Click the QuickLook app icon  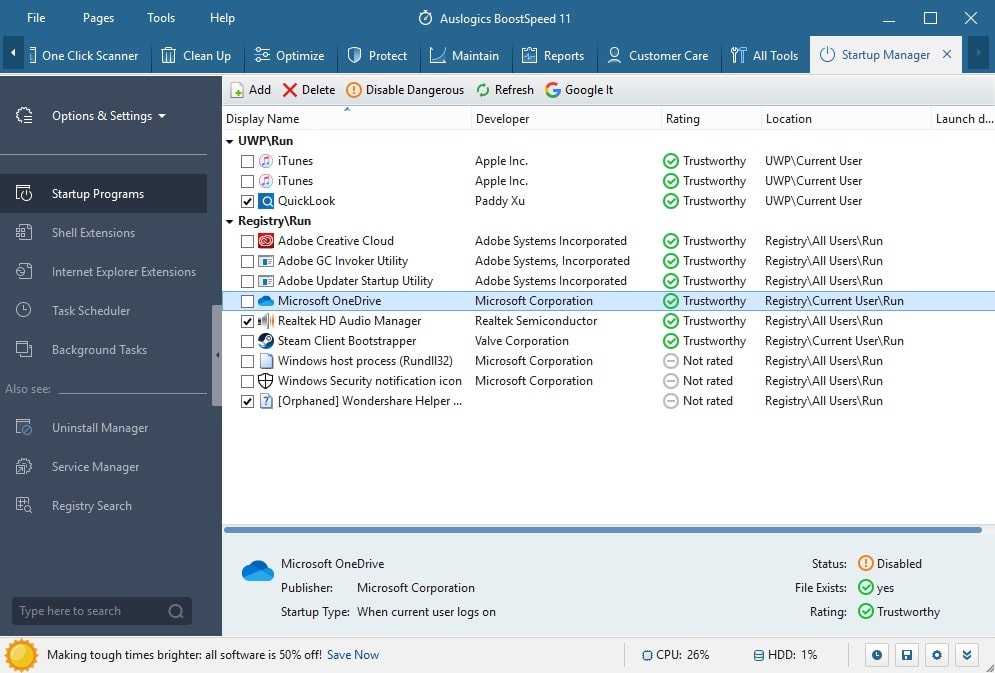coord(266,201)
